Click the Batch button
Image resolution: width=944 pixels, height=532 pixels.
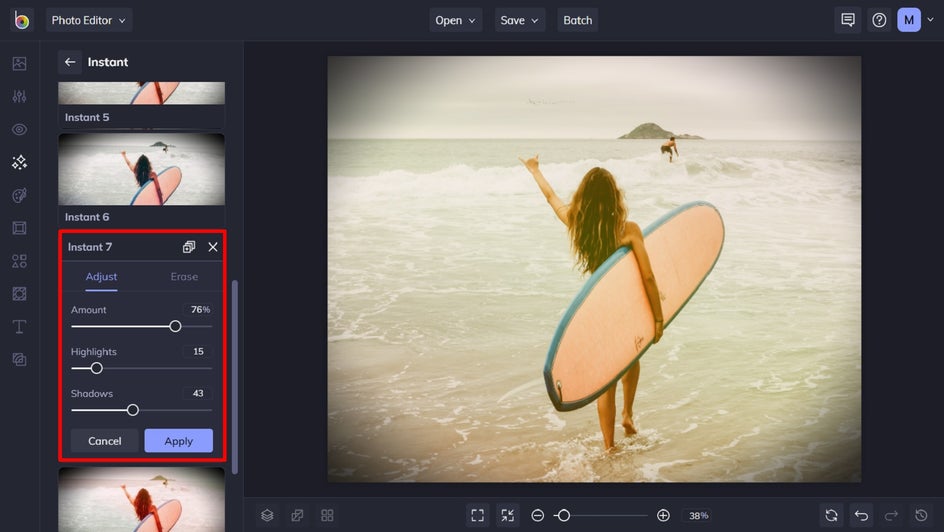[578, 20]
